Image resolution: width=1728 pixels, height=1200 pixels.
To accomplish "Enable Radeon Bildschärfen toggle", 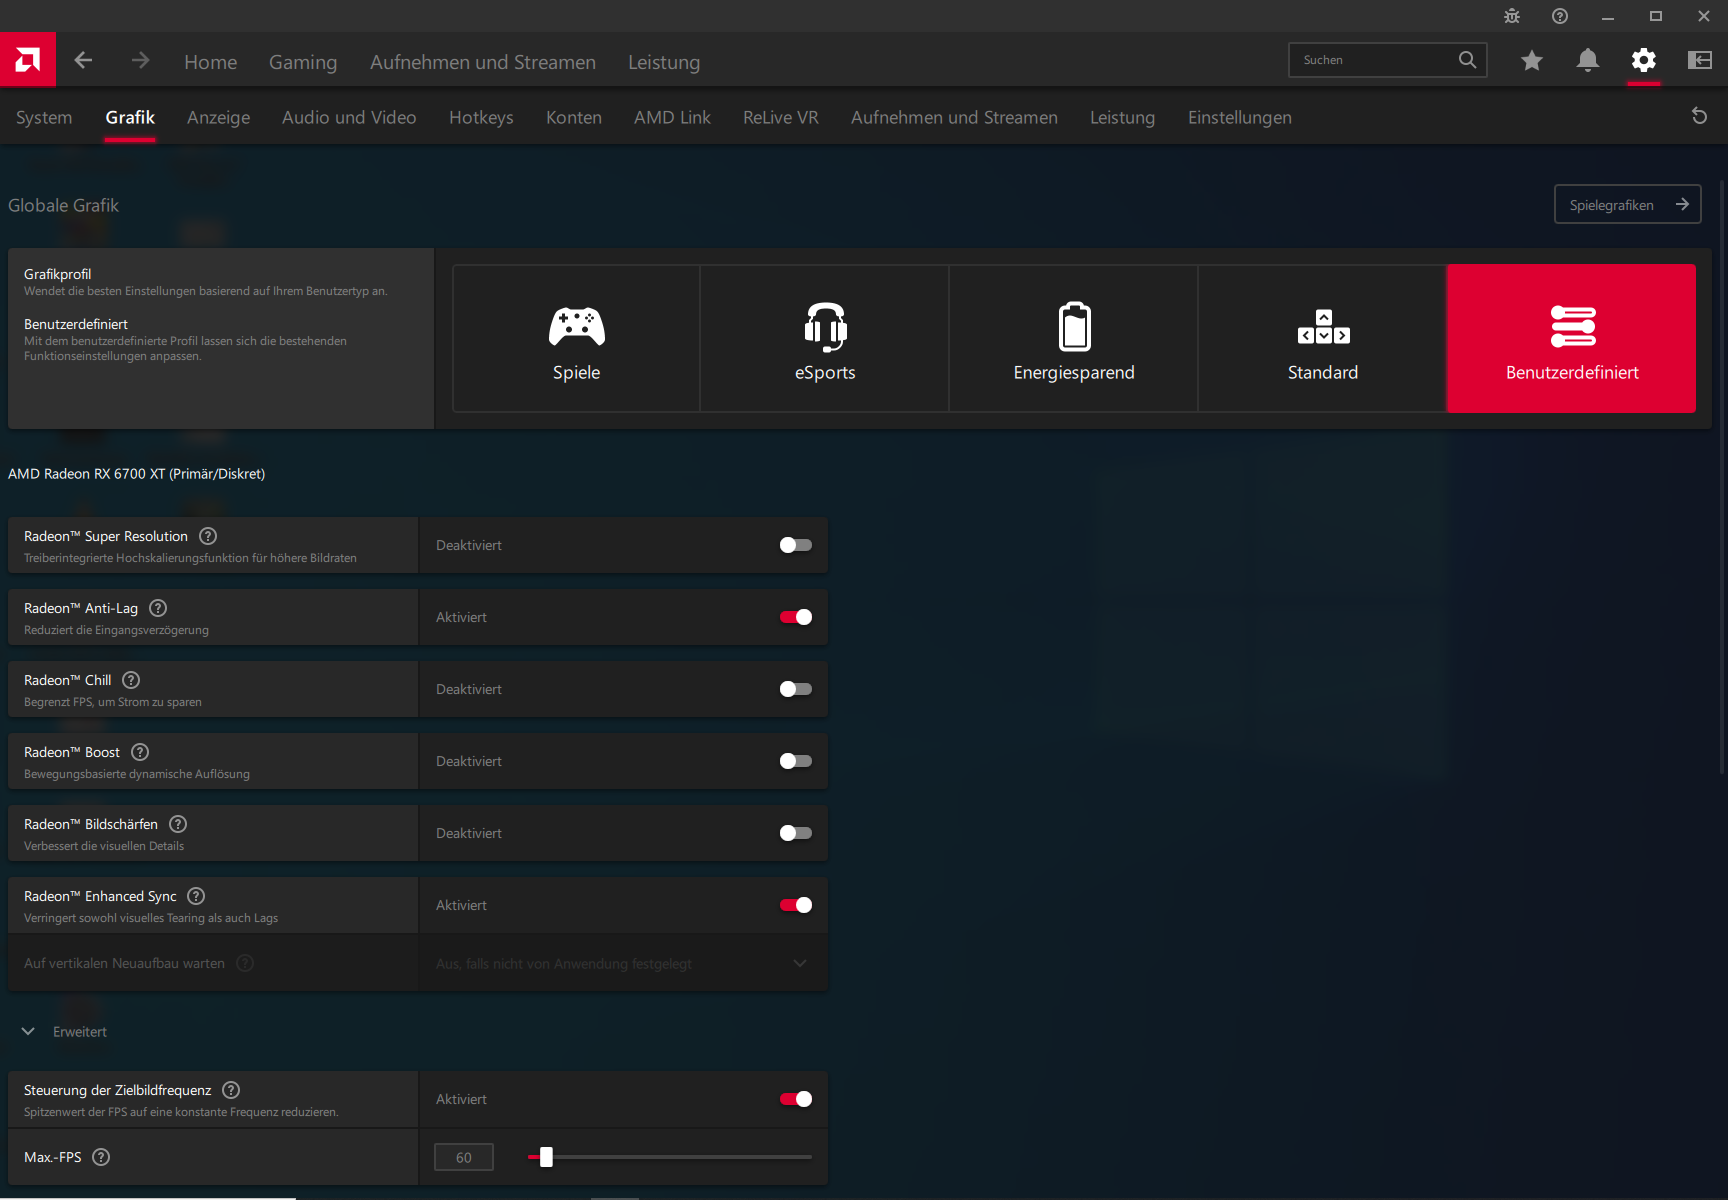I will click(796, 833).
